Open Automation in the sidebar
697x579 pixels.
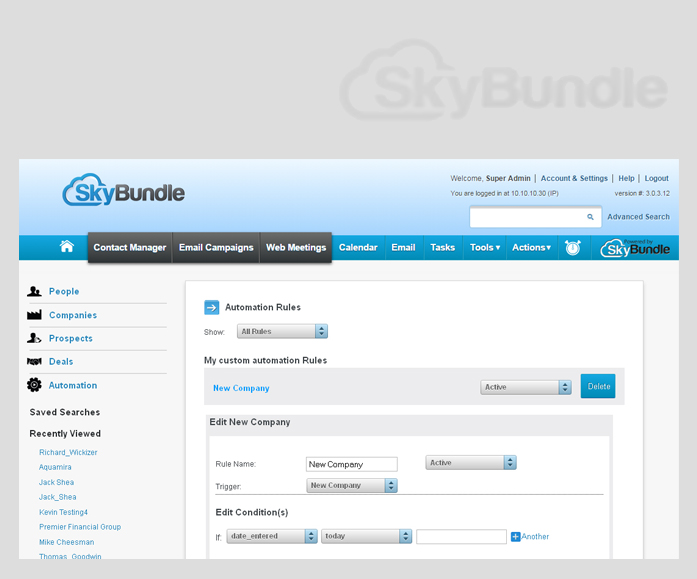[73, 385]
